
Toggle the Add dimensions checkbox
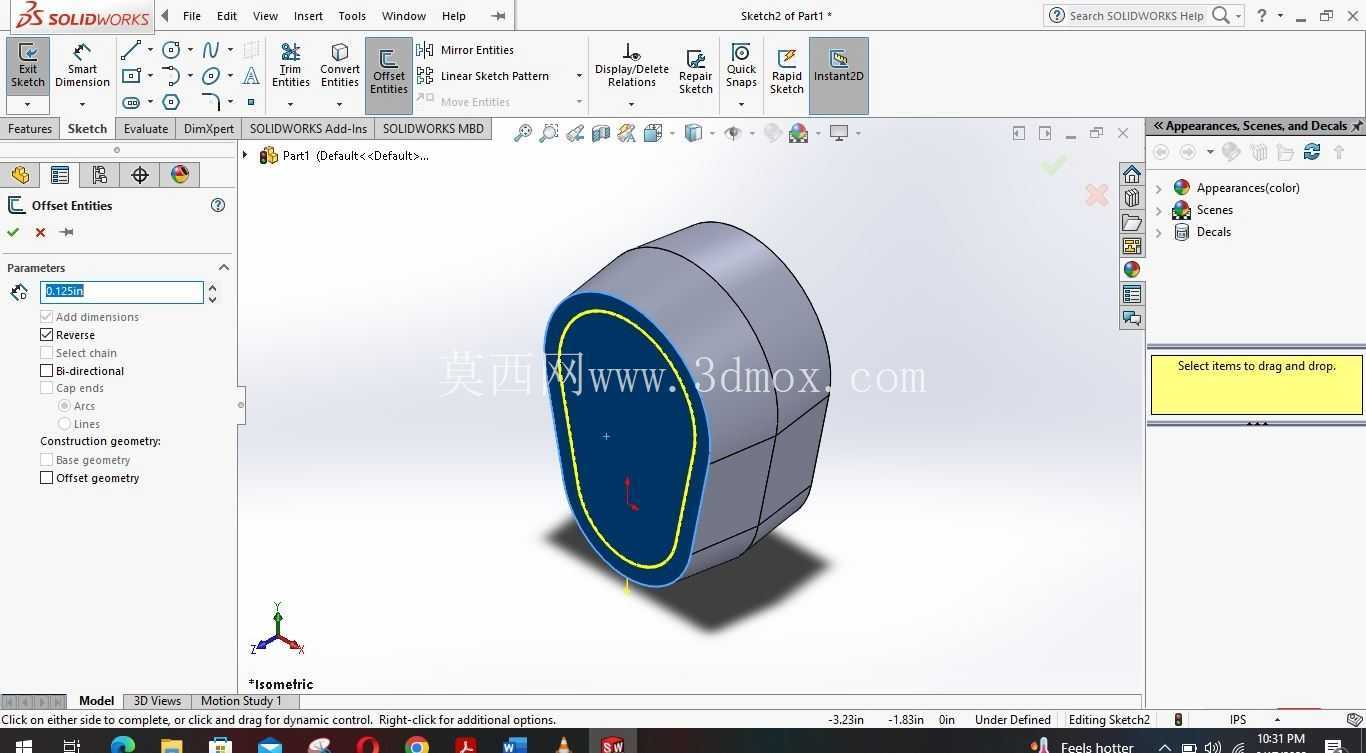(46, 317)
